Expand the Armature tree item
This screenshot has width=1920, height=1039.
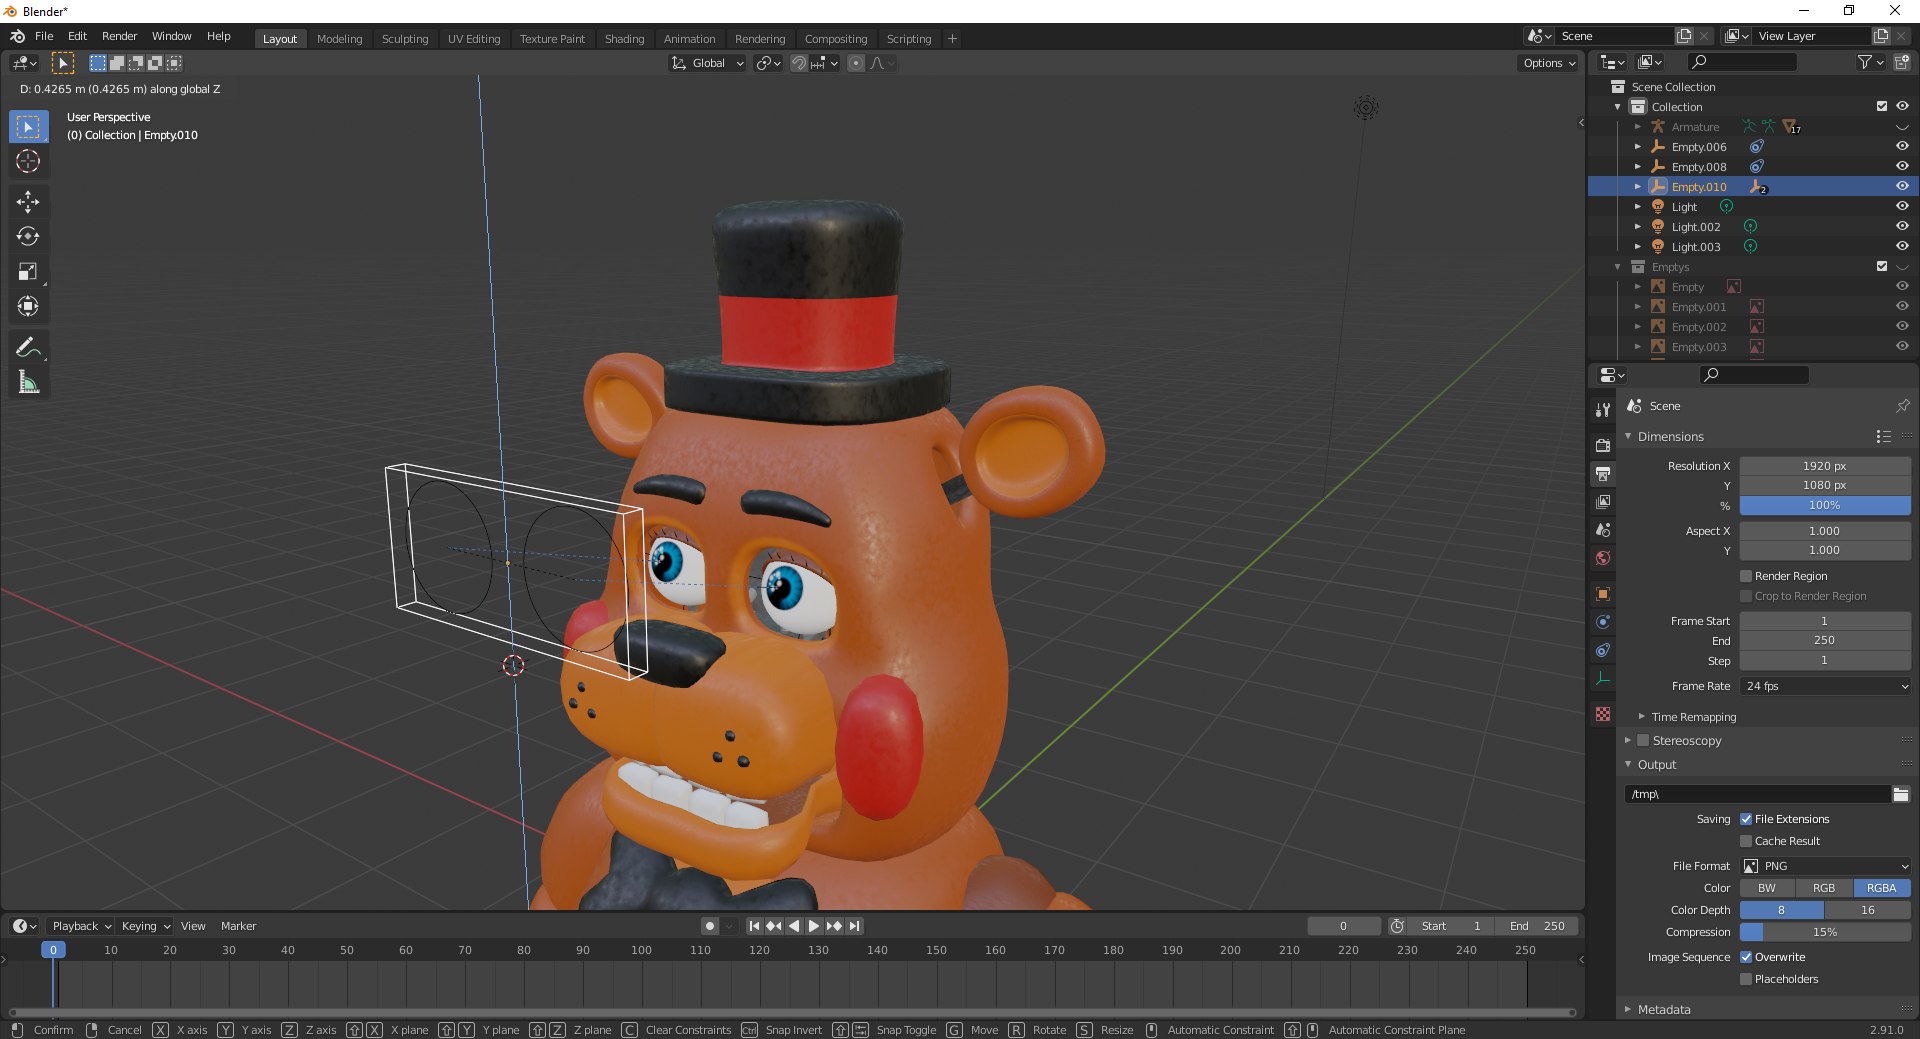(1637, 127)
